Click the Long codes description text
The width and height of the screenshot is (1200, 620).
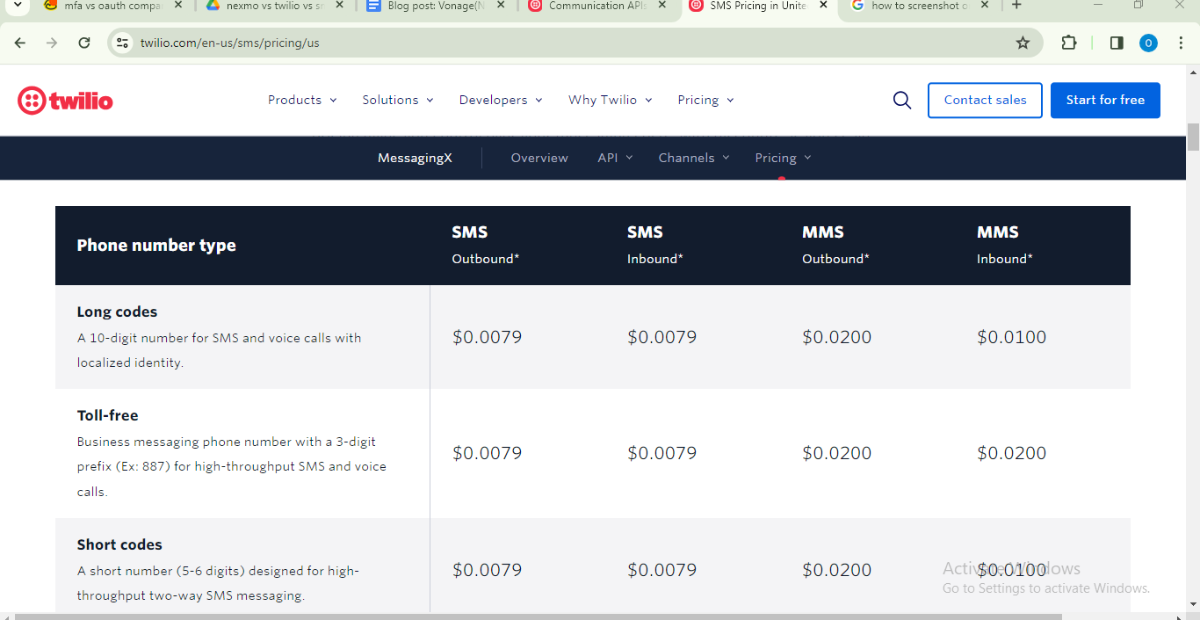(219, 350)
